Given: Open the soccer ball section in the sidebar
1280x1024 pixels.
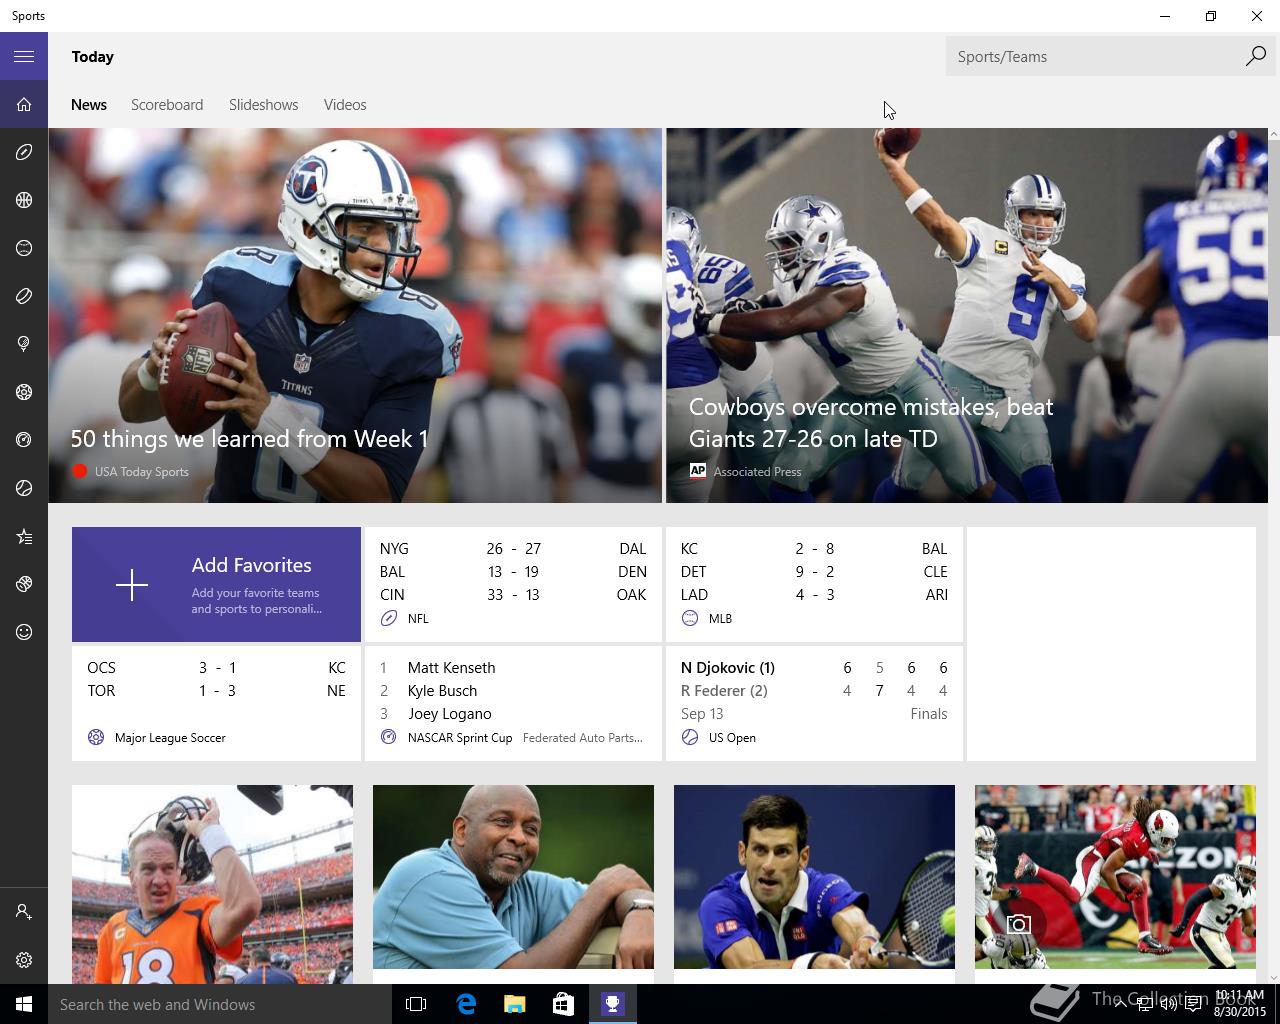Looking at the screenshot, I should click(x=24, y=392).
